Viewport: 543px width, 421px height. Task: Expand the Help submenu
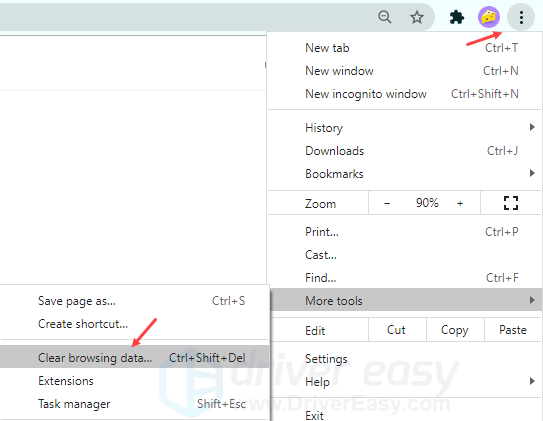(404, 382)
